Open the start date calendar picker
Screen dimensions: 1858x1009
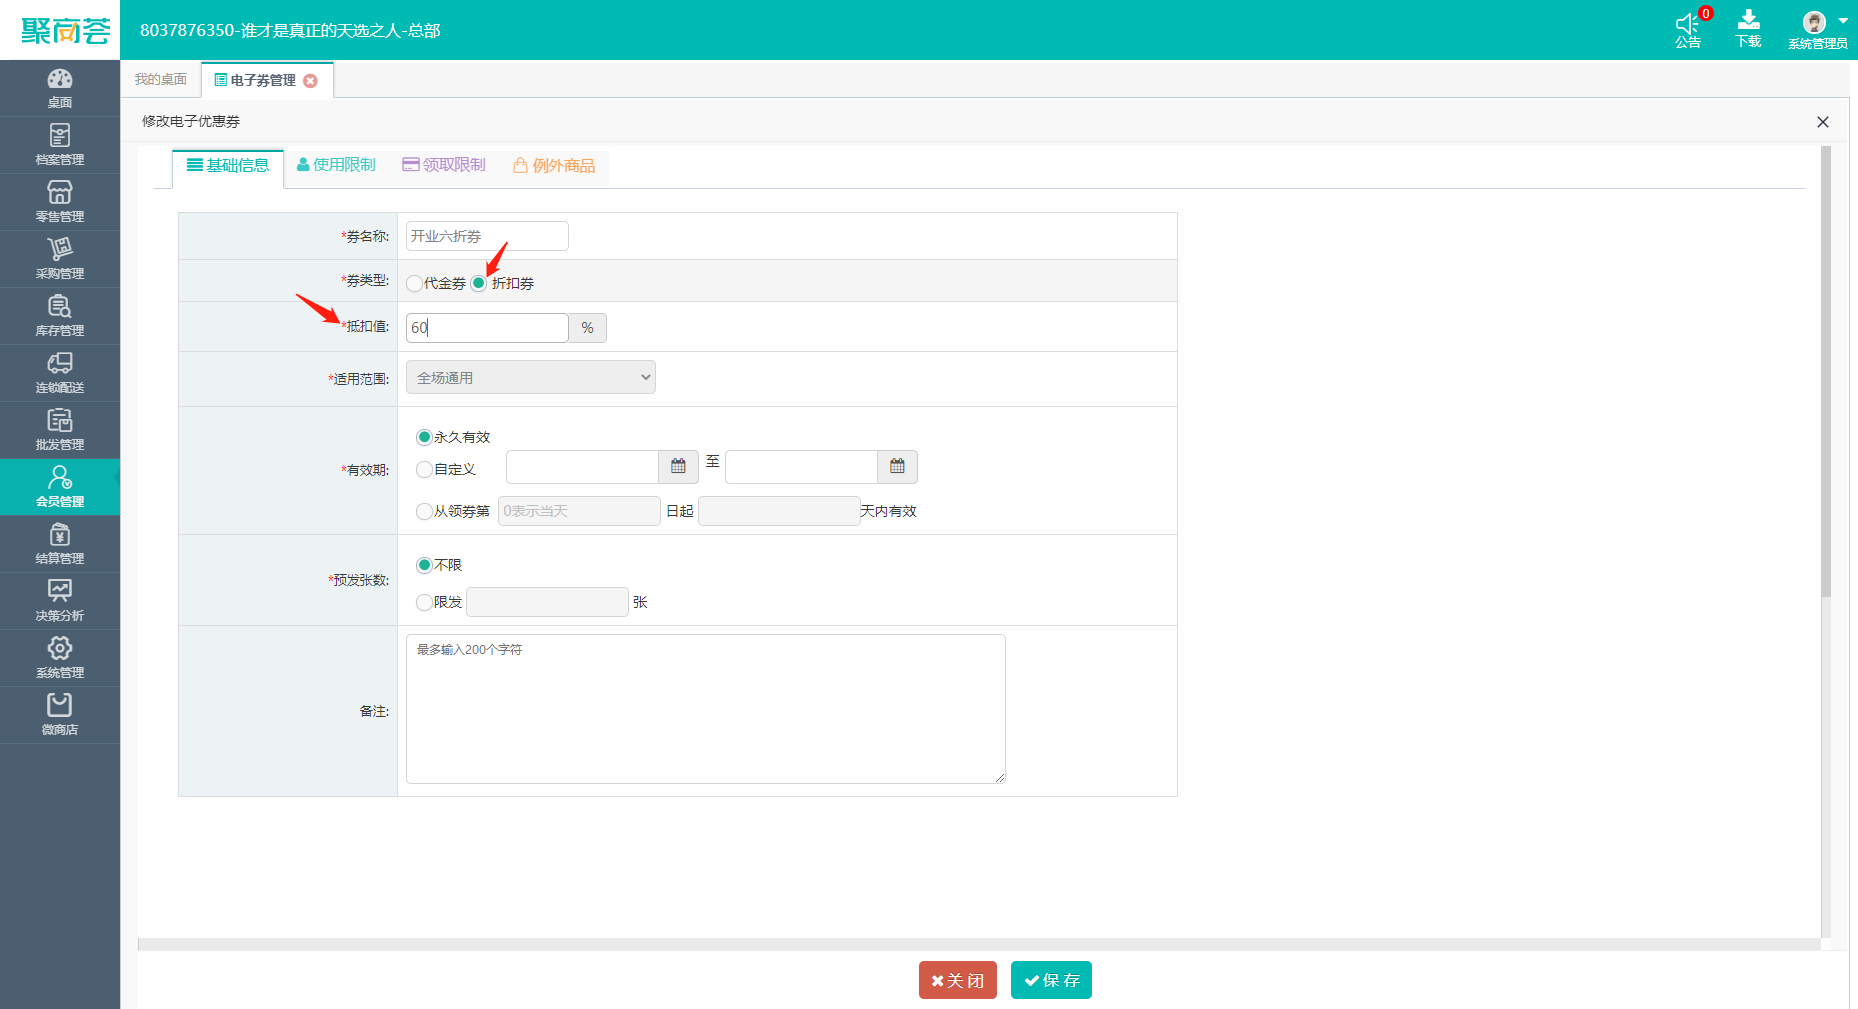678,467
